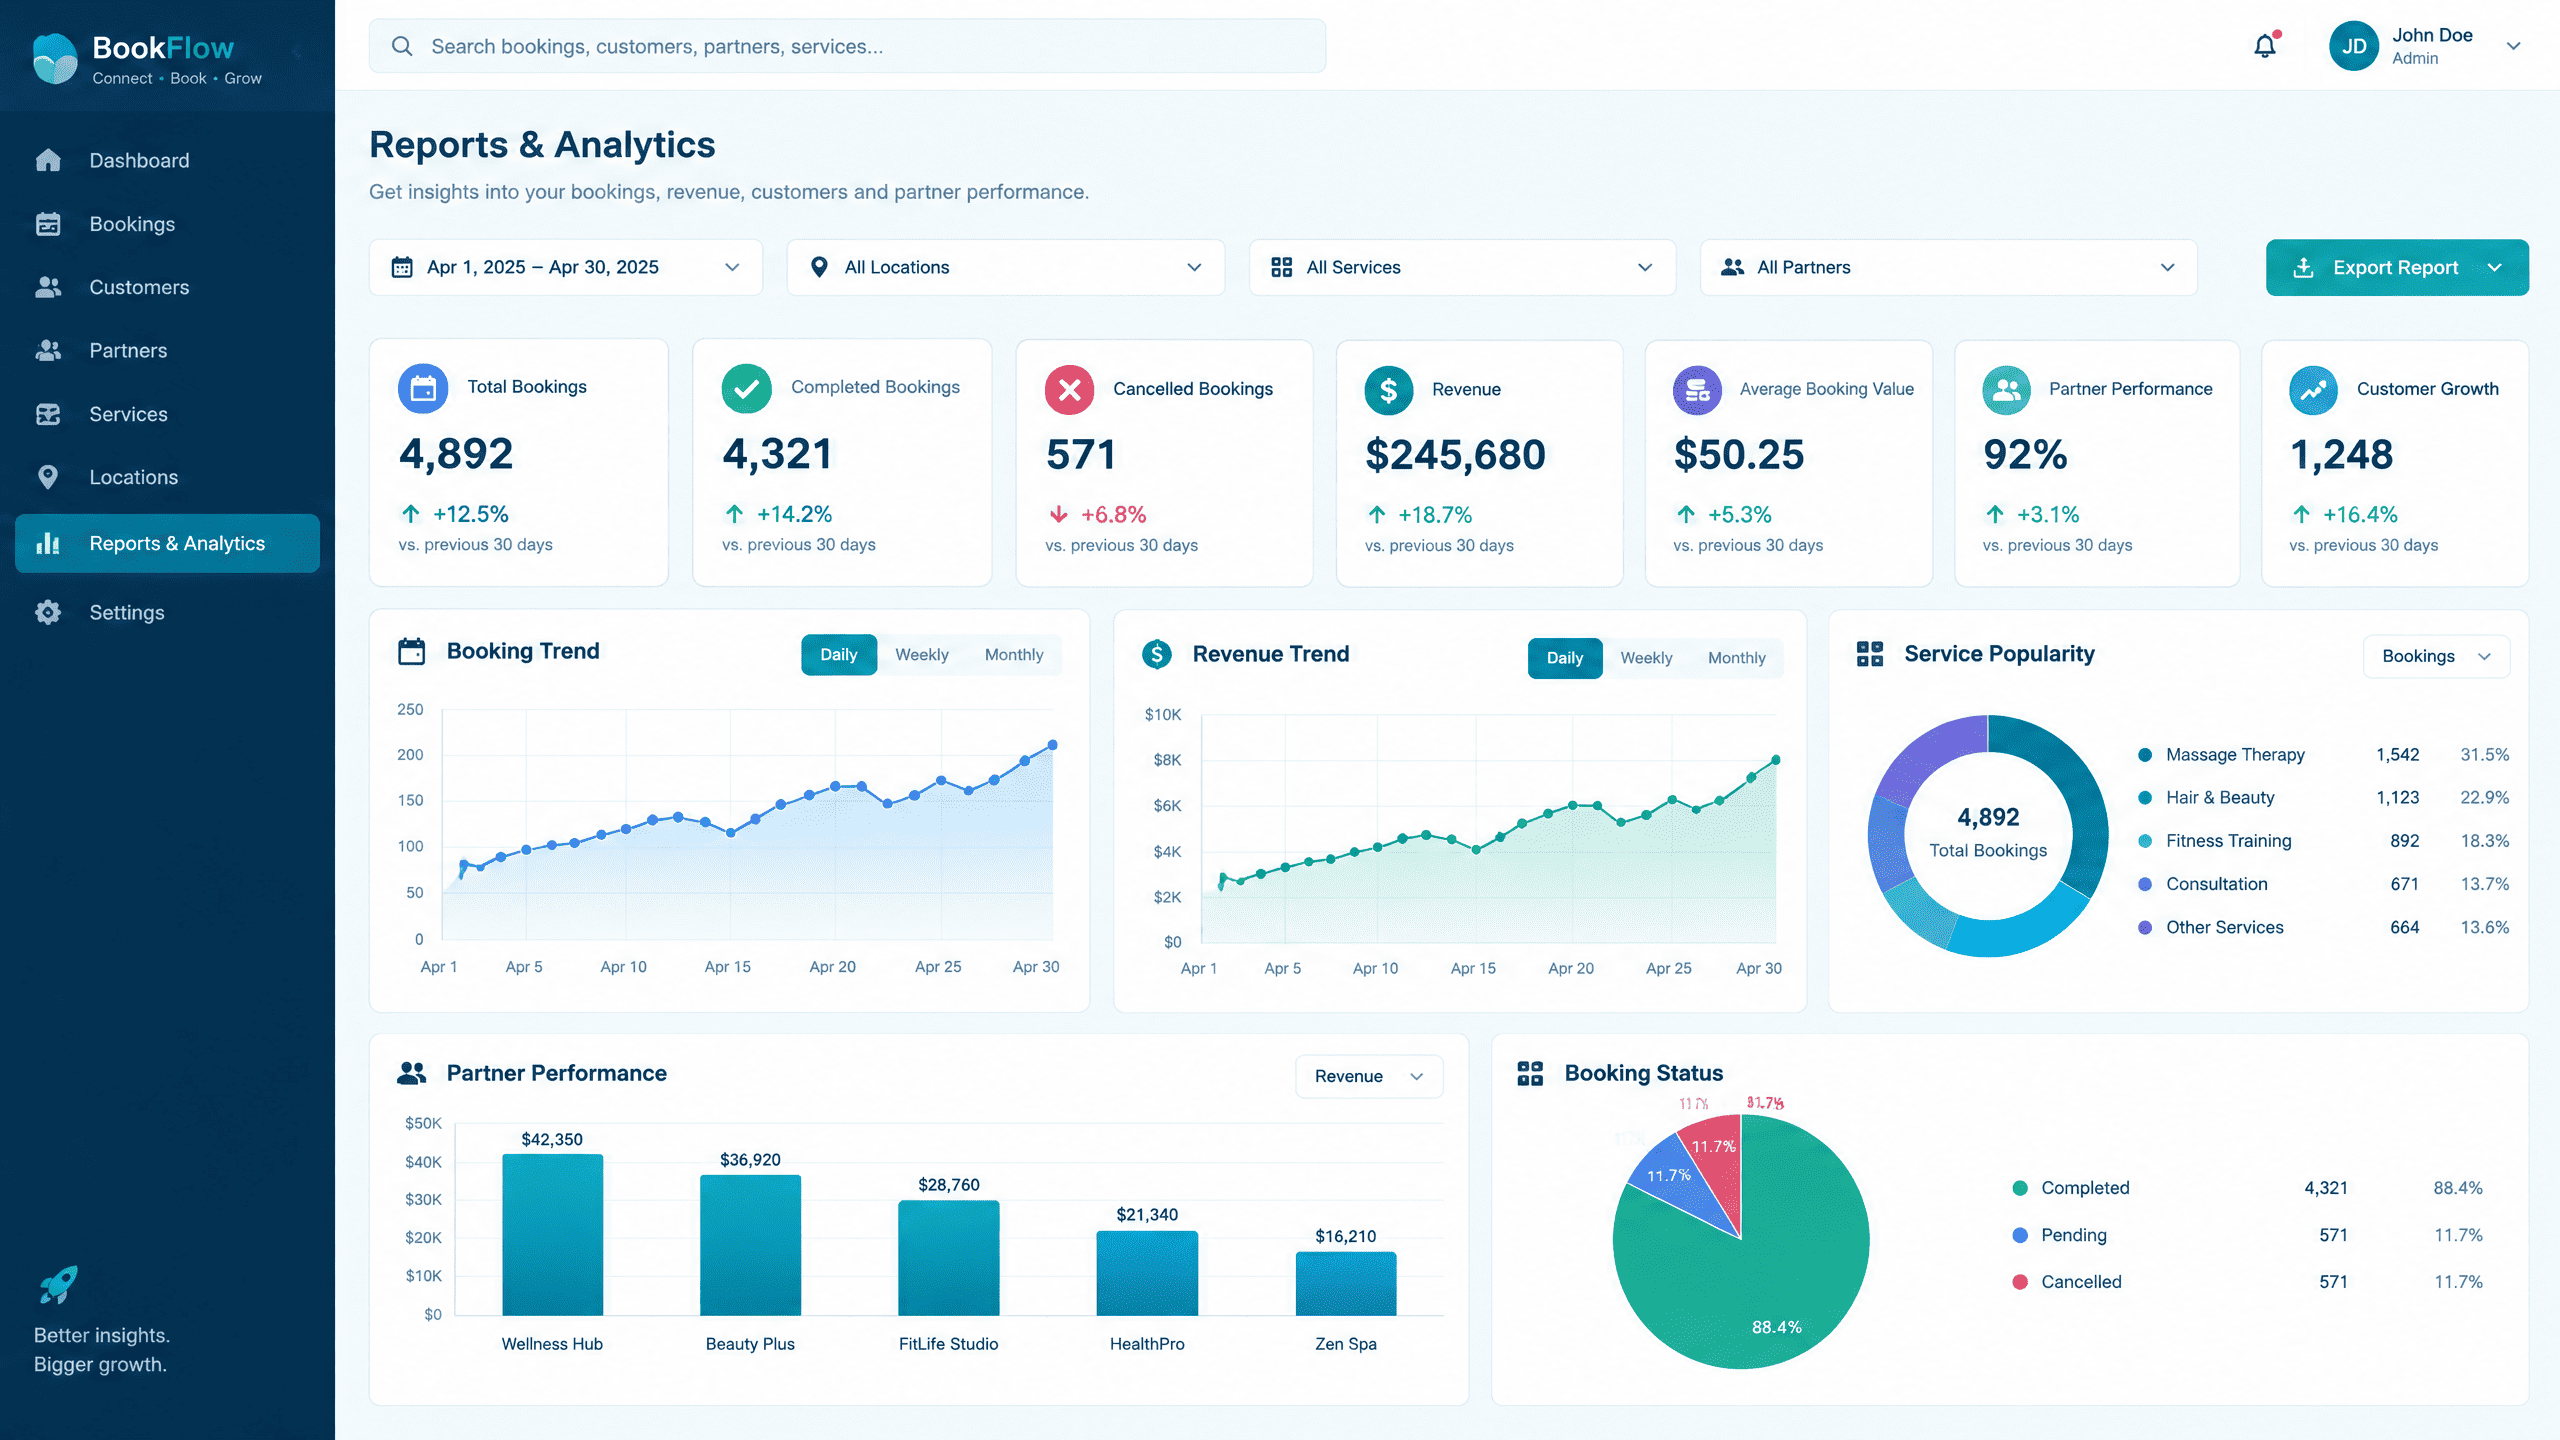
Task: Click the HealthPro bar
Action: pyautogui.click(x=1147, y=1273)
